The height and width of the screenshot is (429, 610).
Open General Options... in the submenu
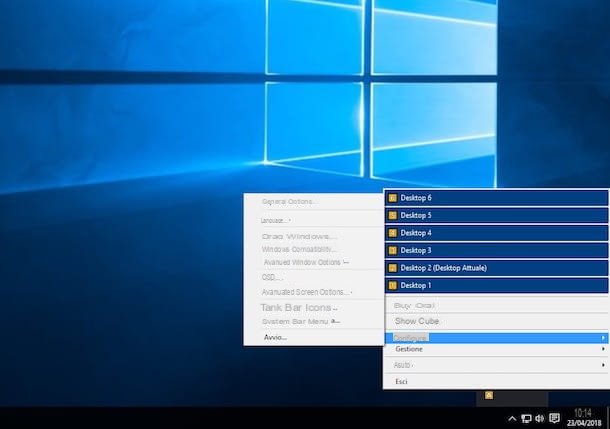[314, 202]
